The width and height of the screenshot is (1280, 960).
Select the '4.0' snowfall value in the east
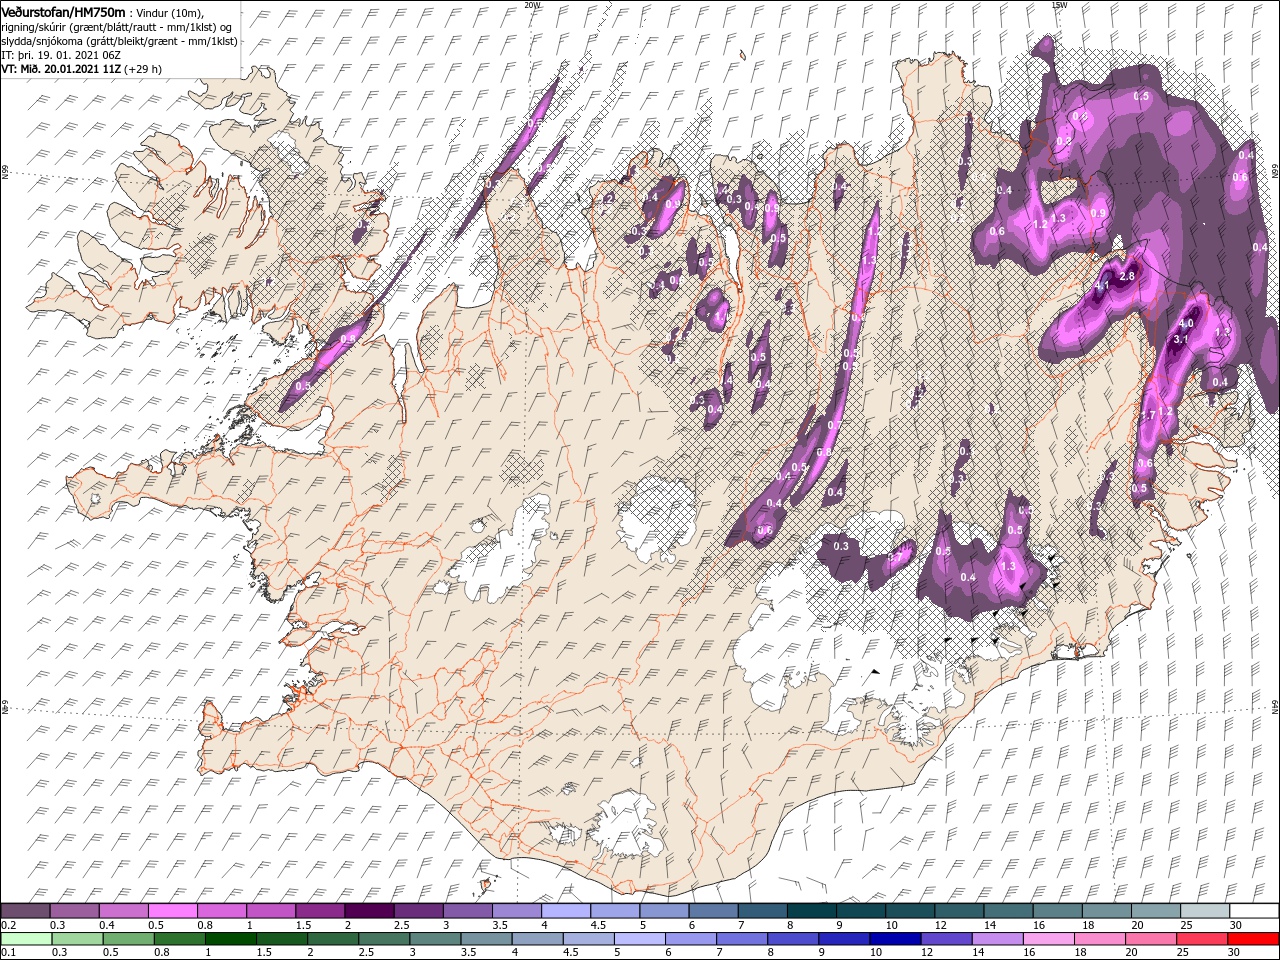tap(1187, 324)
